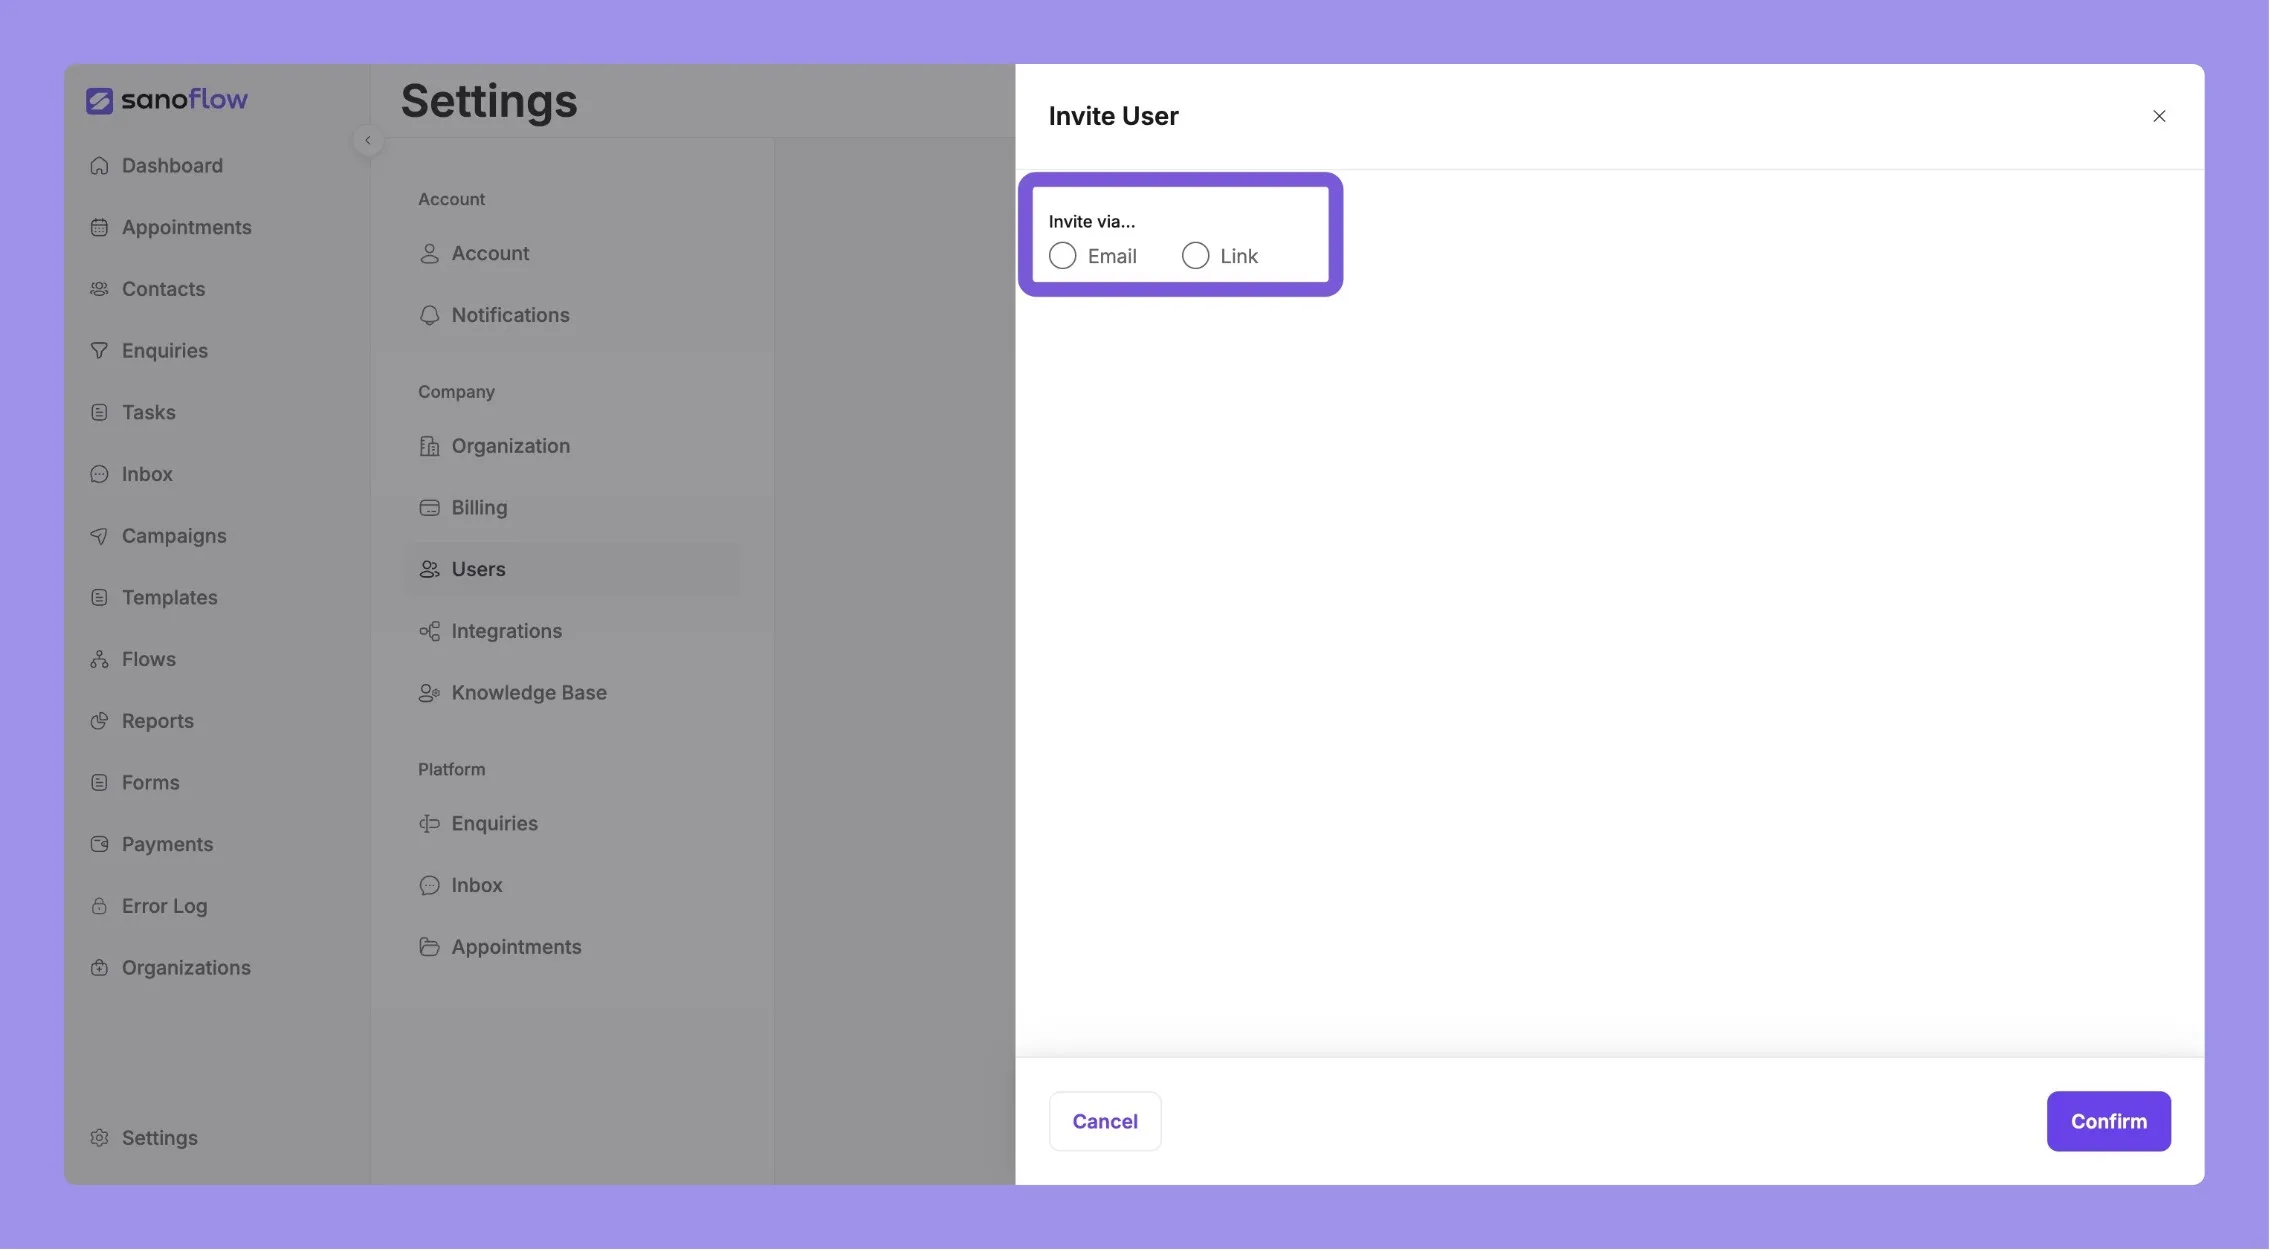Select Billing settings label
Image resolution: width=2270 pixels, height=1250 pixels.
pyautogui.click(x=479, y=508)
